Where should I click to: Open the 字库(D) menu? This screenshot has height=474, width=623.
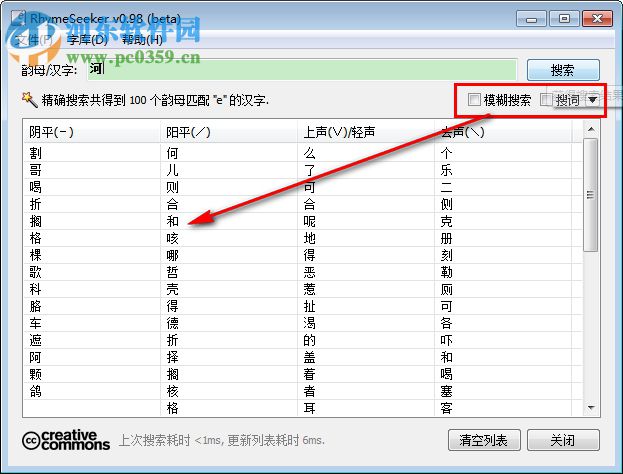87,40
